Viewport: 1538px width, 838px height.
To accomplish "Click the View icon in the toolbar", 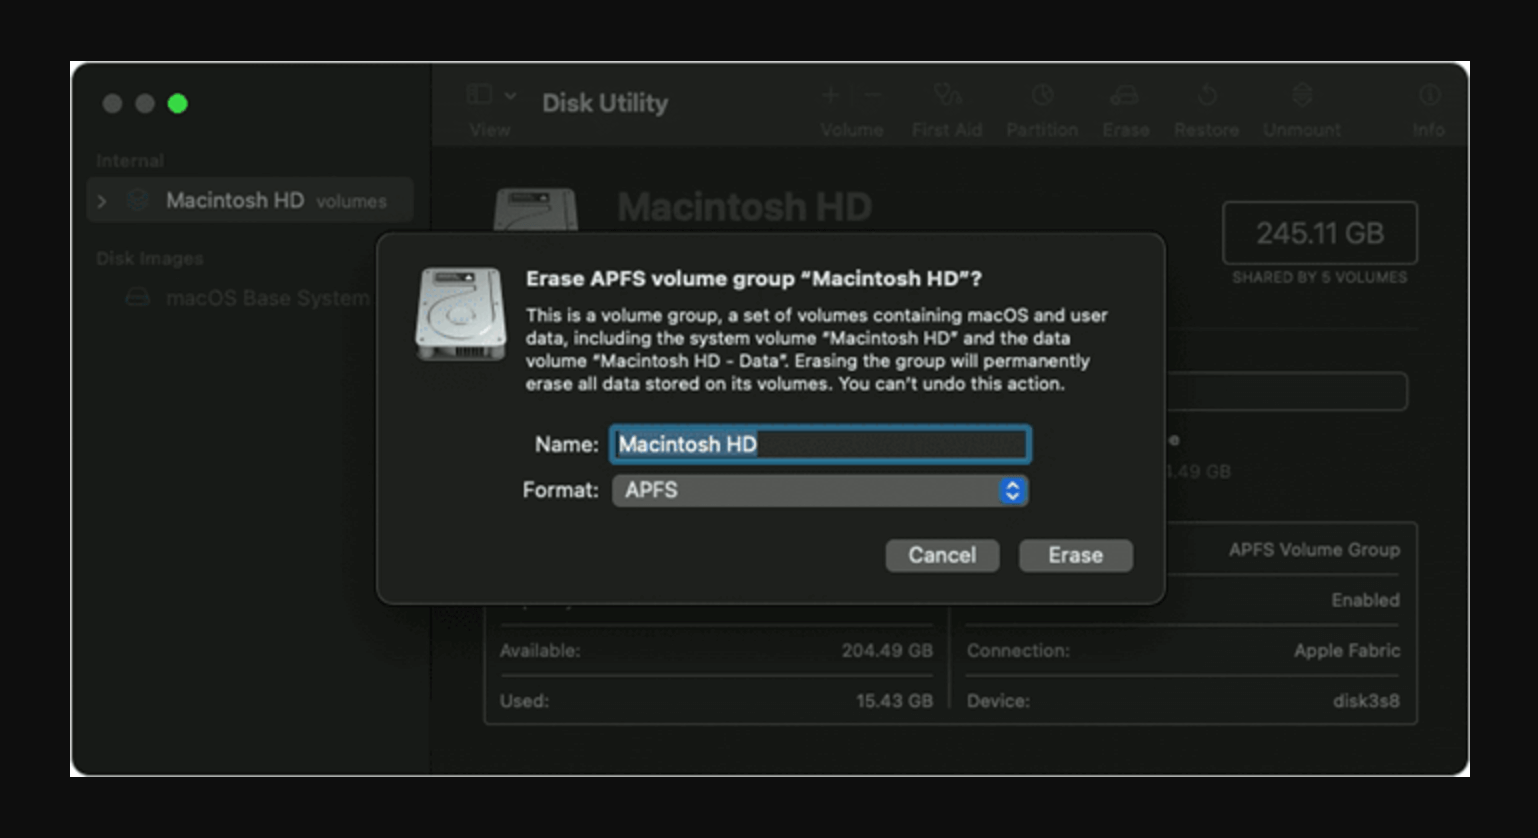I will pyautogui.click(x=479, y=95).
